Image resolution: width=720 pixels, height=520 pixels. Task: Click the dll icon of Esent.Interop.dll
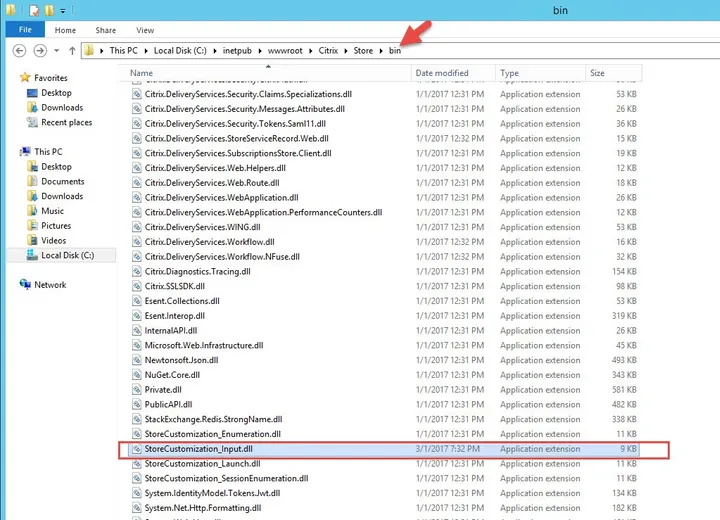click(x=136, y=316)
